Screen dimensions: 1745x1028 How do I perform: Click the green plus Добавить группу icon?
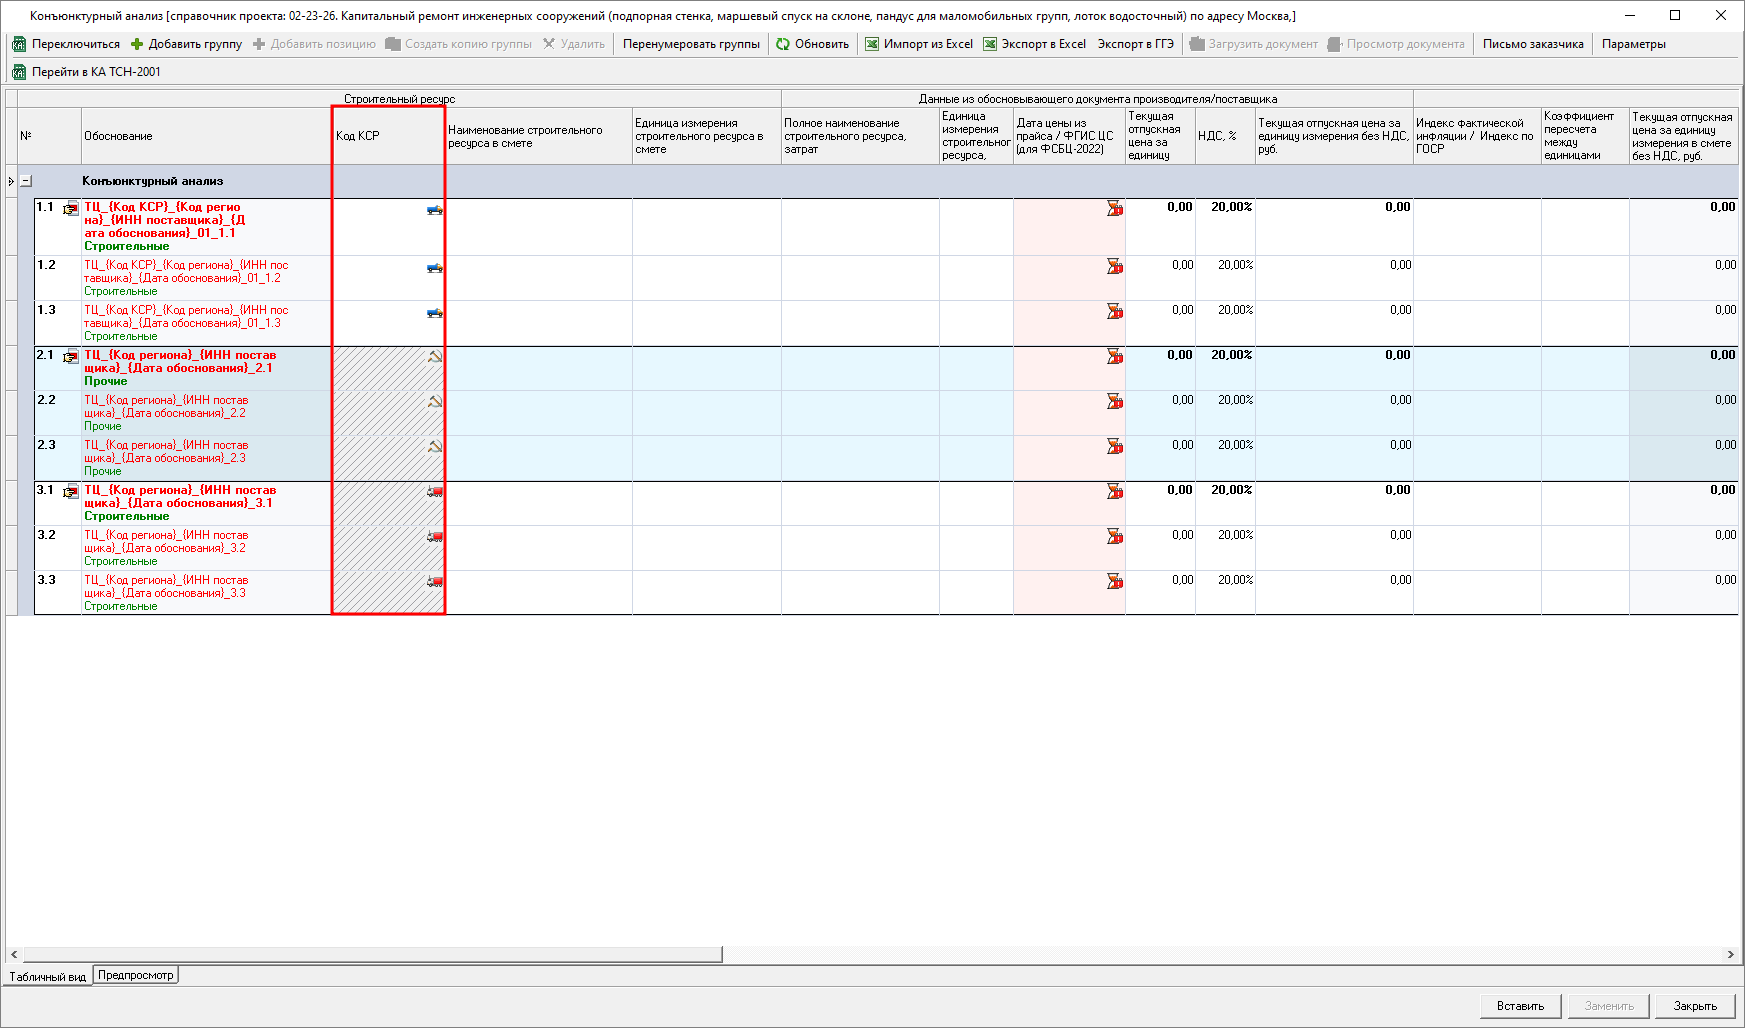point(137,44)
